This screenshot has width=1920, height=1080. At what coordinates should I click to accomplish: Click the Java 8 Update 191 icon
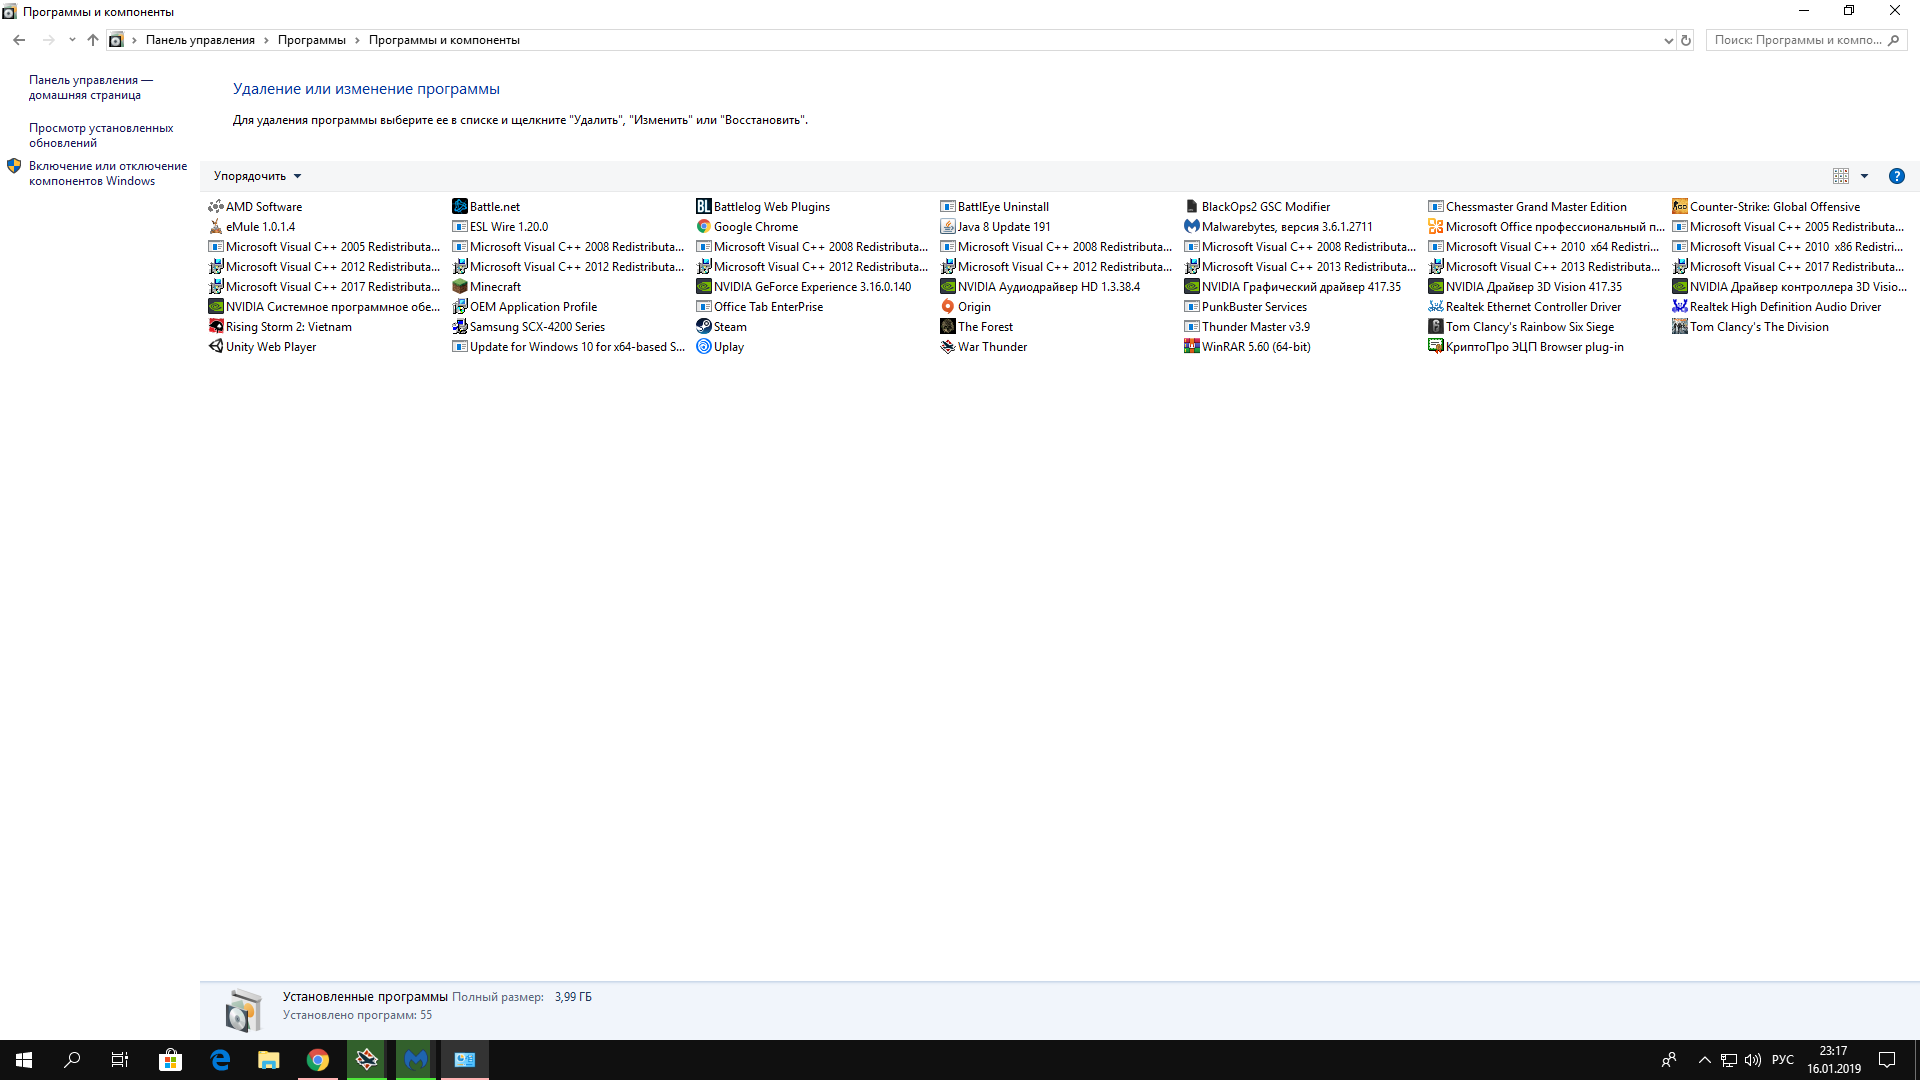tap(948, 227)
